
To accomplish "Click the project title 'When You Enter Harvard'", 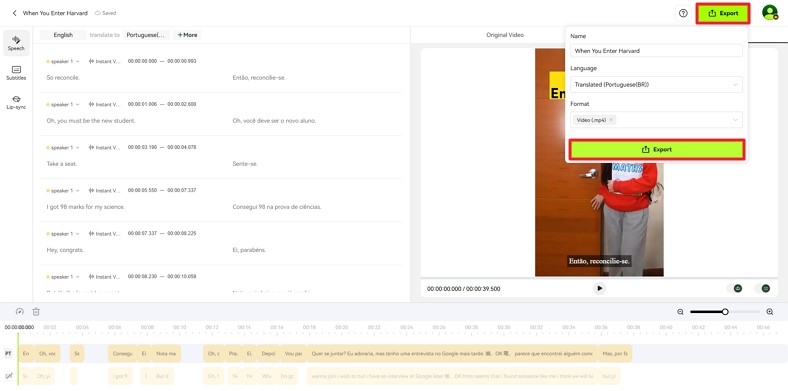I will point(55,13).
